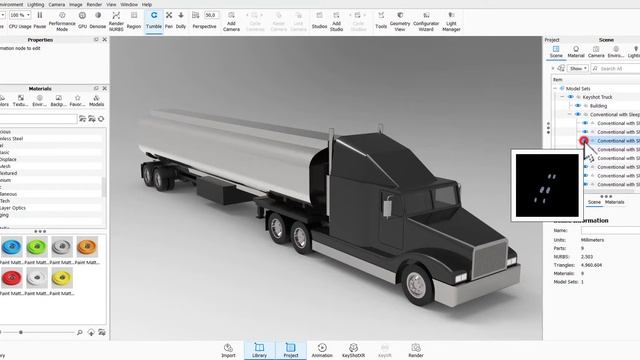Open the Light Manager
Screen dimensions: 640x360
point(451,21)
